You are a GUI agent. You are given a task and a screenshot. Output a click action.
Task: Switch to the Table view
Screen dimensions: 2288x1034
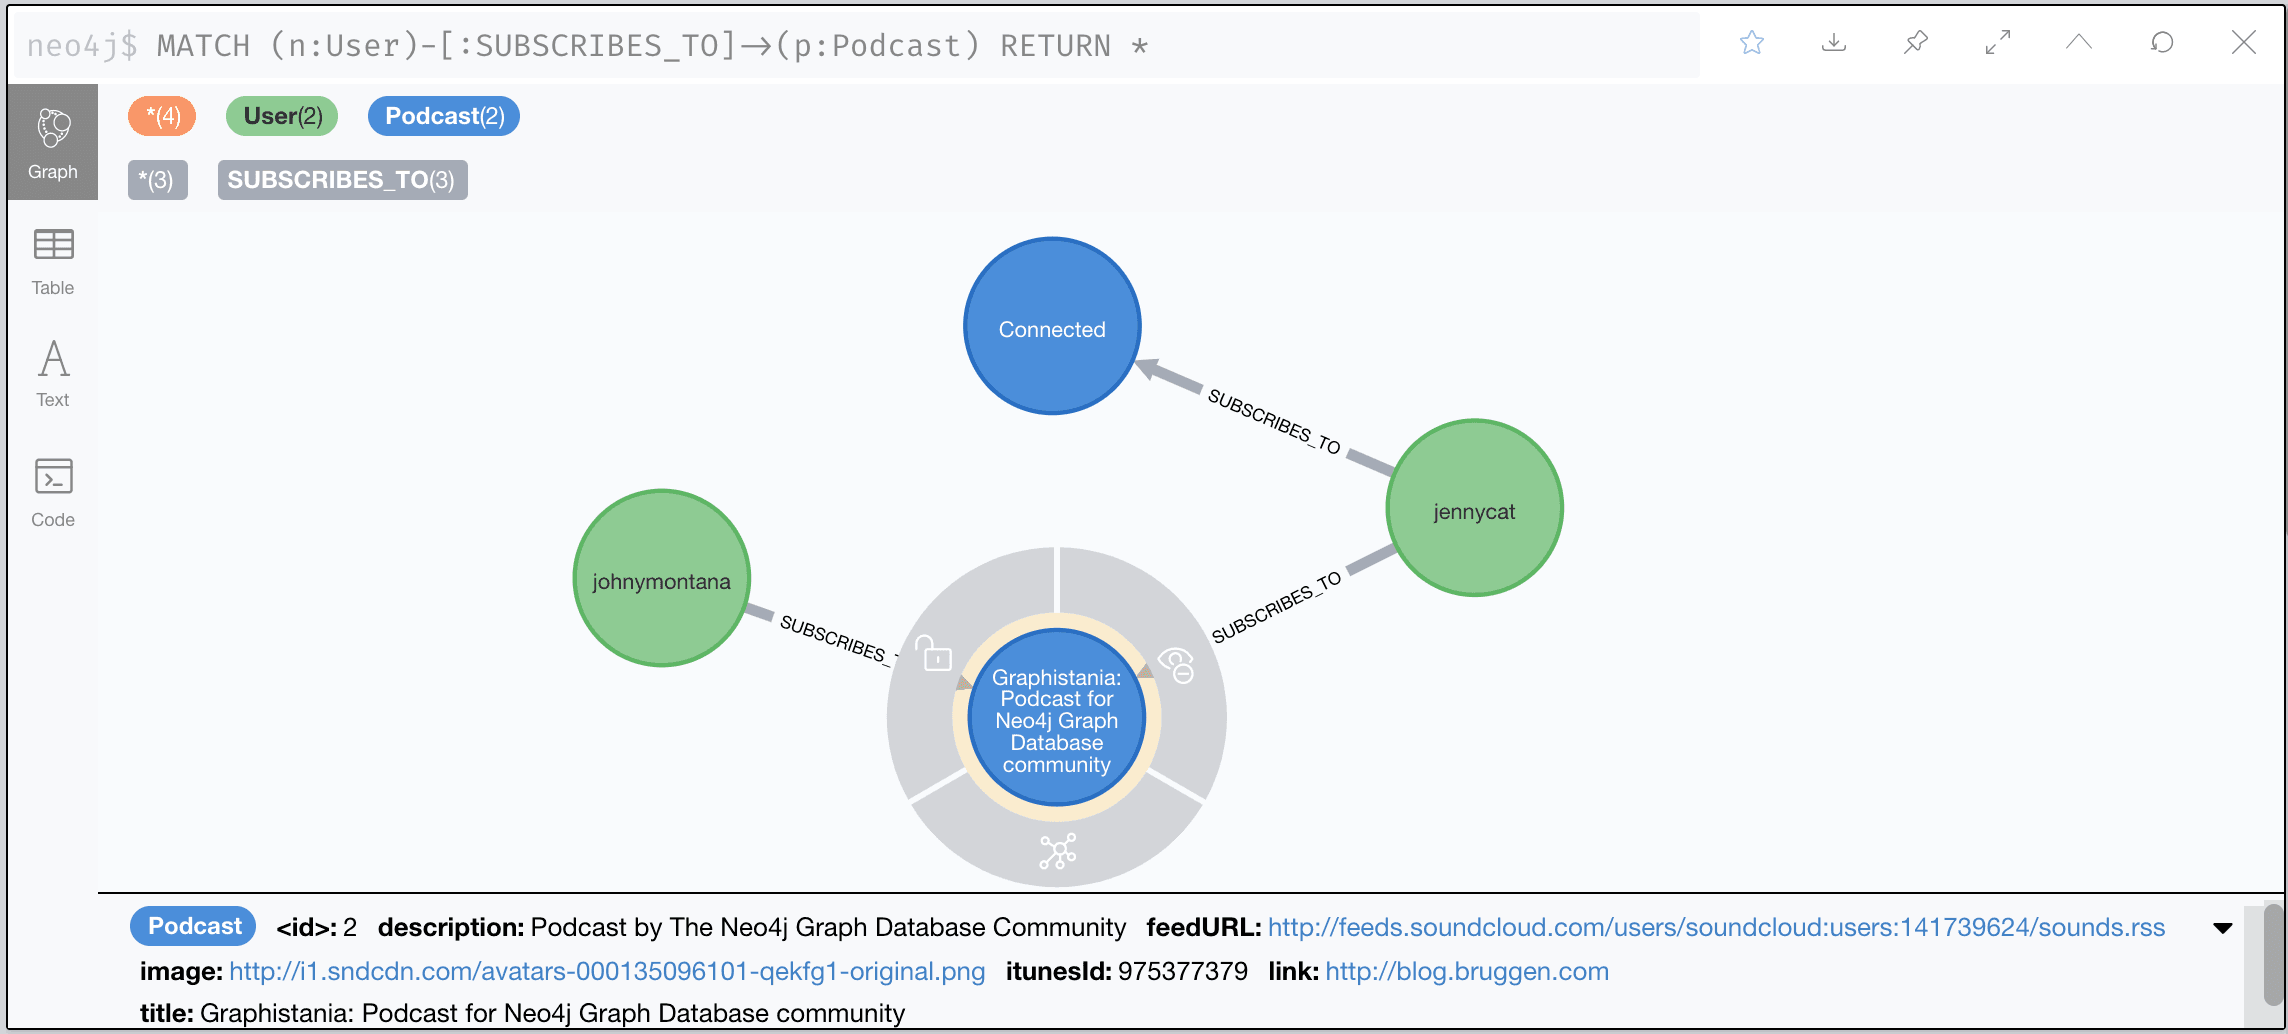point(53,262)
